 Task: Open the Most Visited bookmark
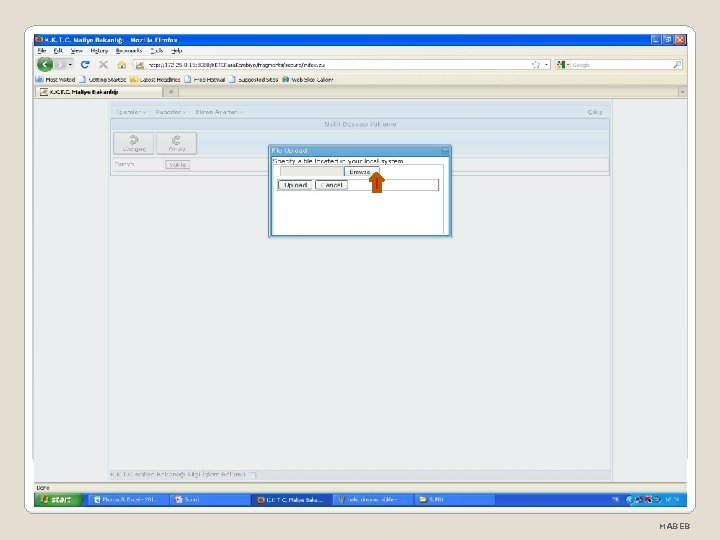[56, 79]
